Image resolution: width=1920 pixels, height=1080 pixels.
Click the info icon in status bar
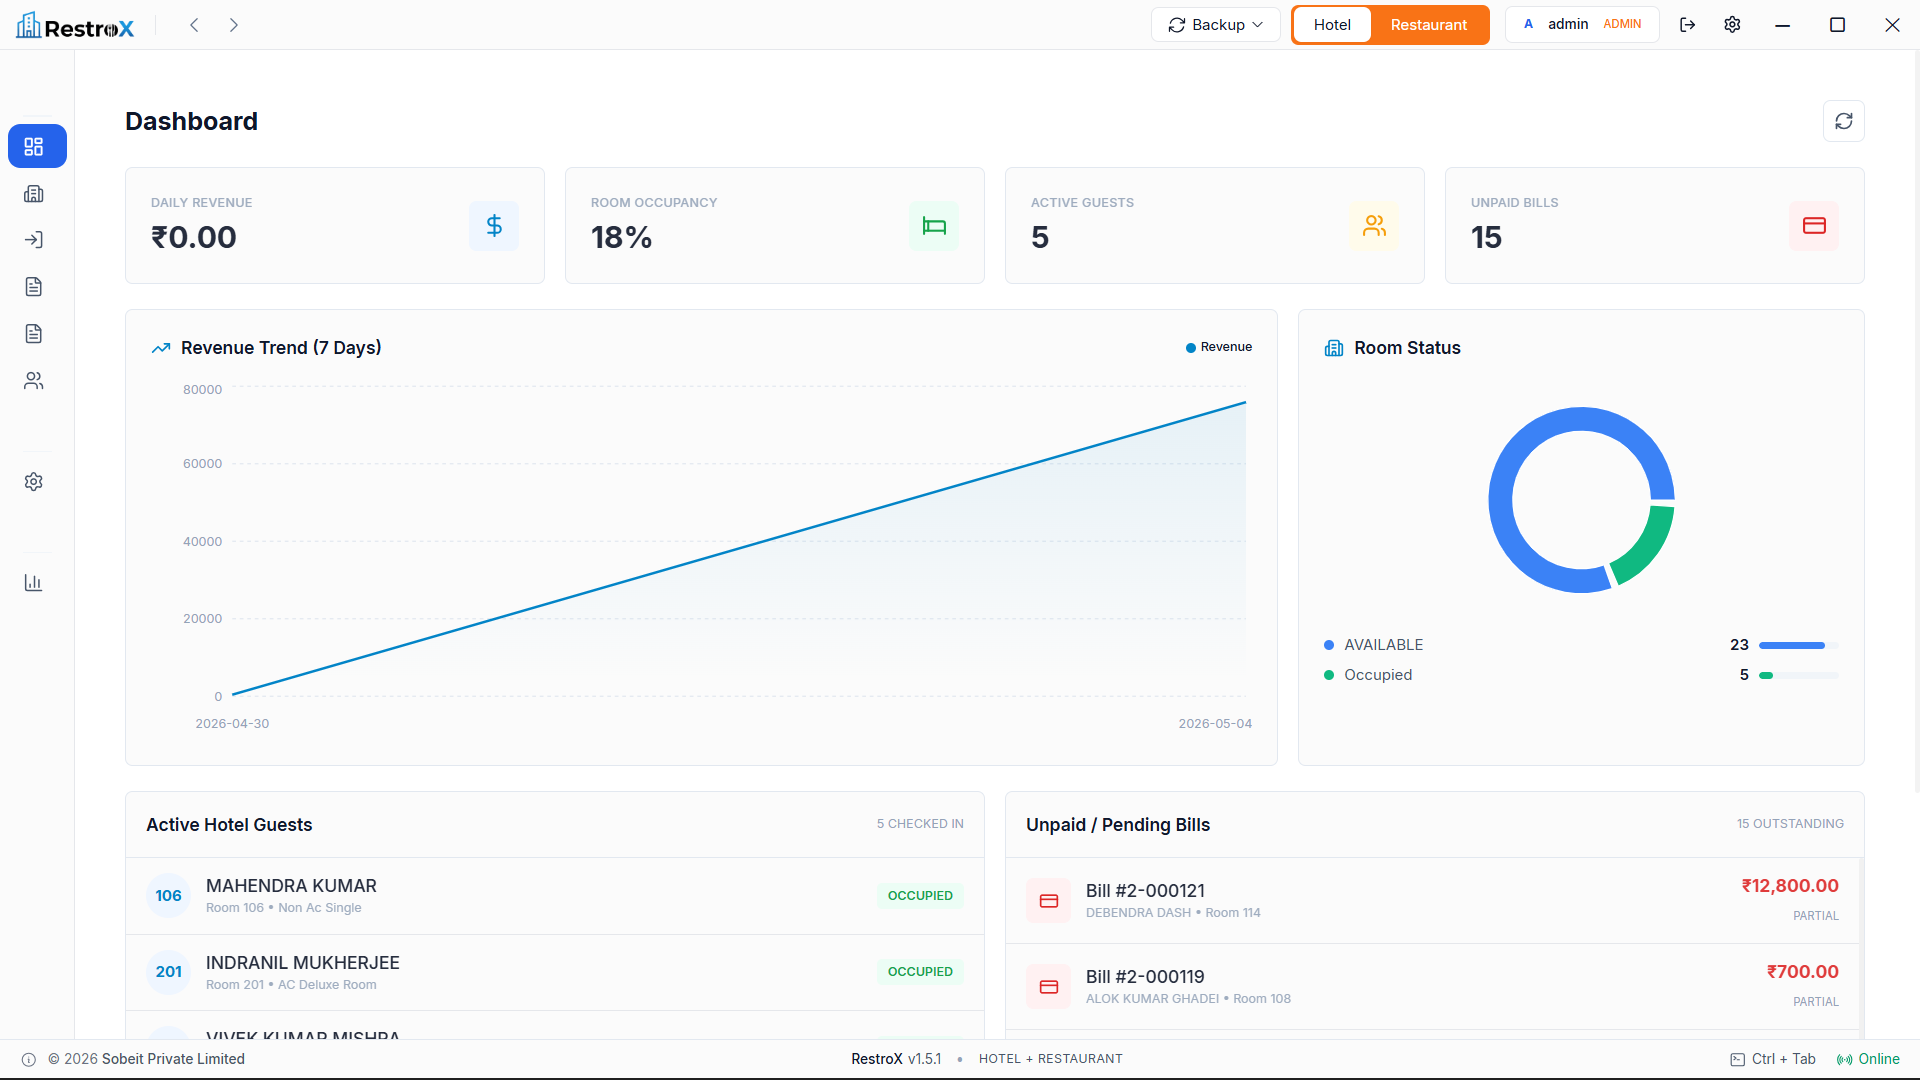[x=29, y=1060]
